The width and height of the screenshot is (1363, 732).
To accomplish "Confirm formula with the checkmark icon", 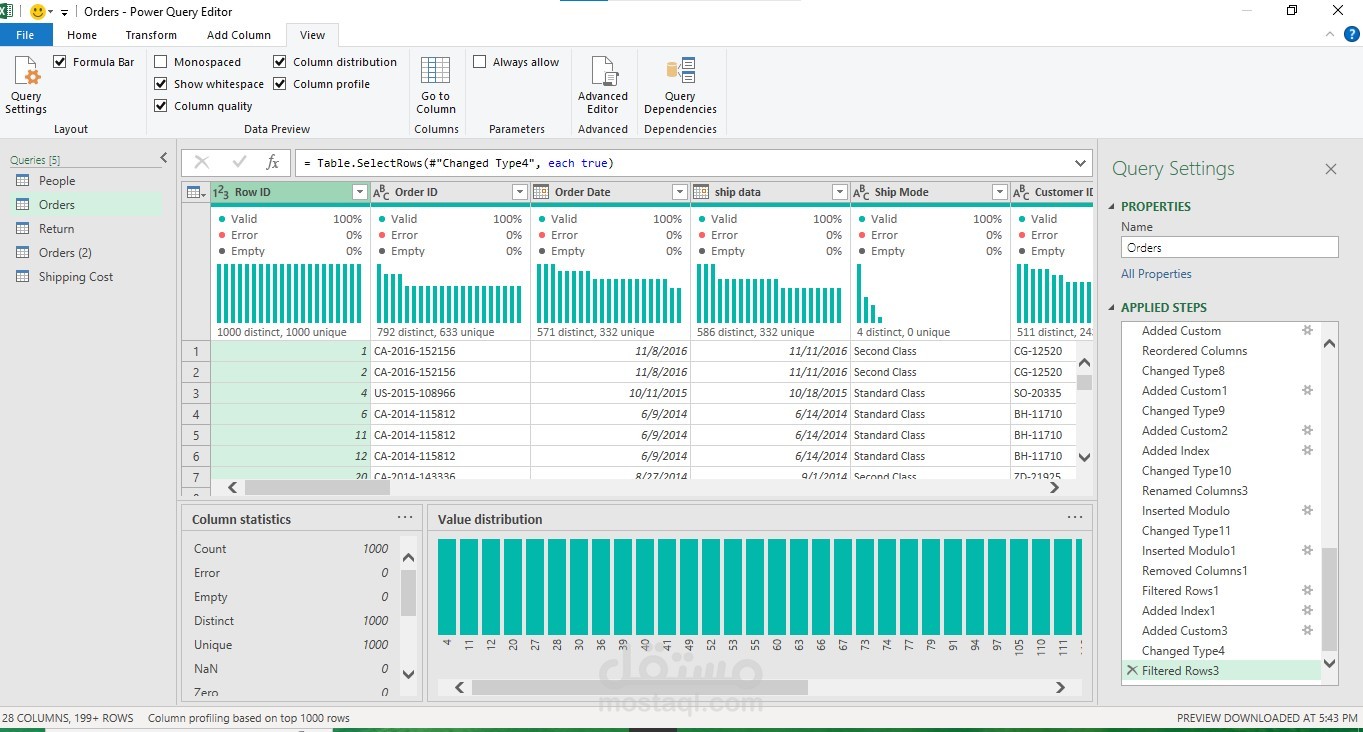I will click(239, 163).
